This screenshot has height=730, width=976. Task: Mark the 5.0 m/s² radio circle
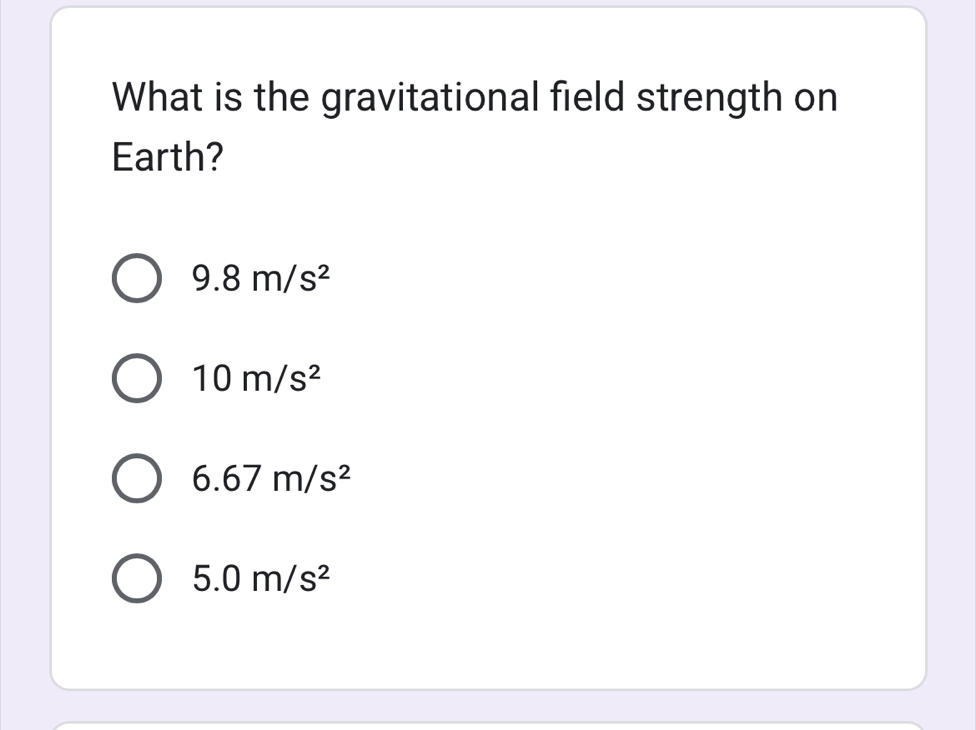(x=134, y=580)
